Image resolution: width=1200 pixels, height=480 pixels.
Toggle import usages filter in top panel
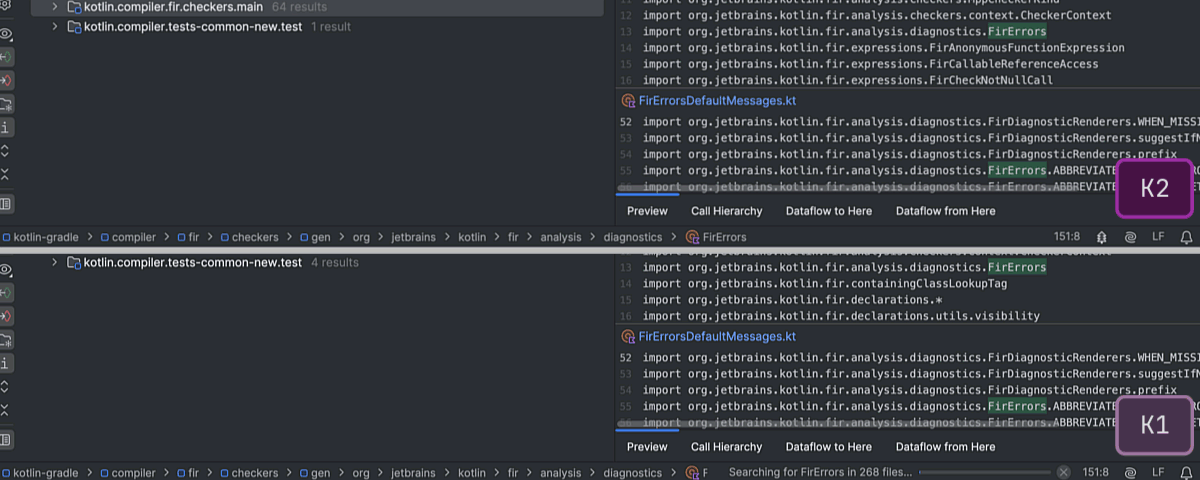pyautogui.click(x=6, y=104)
